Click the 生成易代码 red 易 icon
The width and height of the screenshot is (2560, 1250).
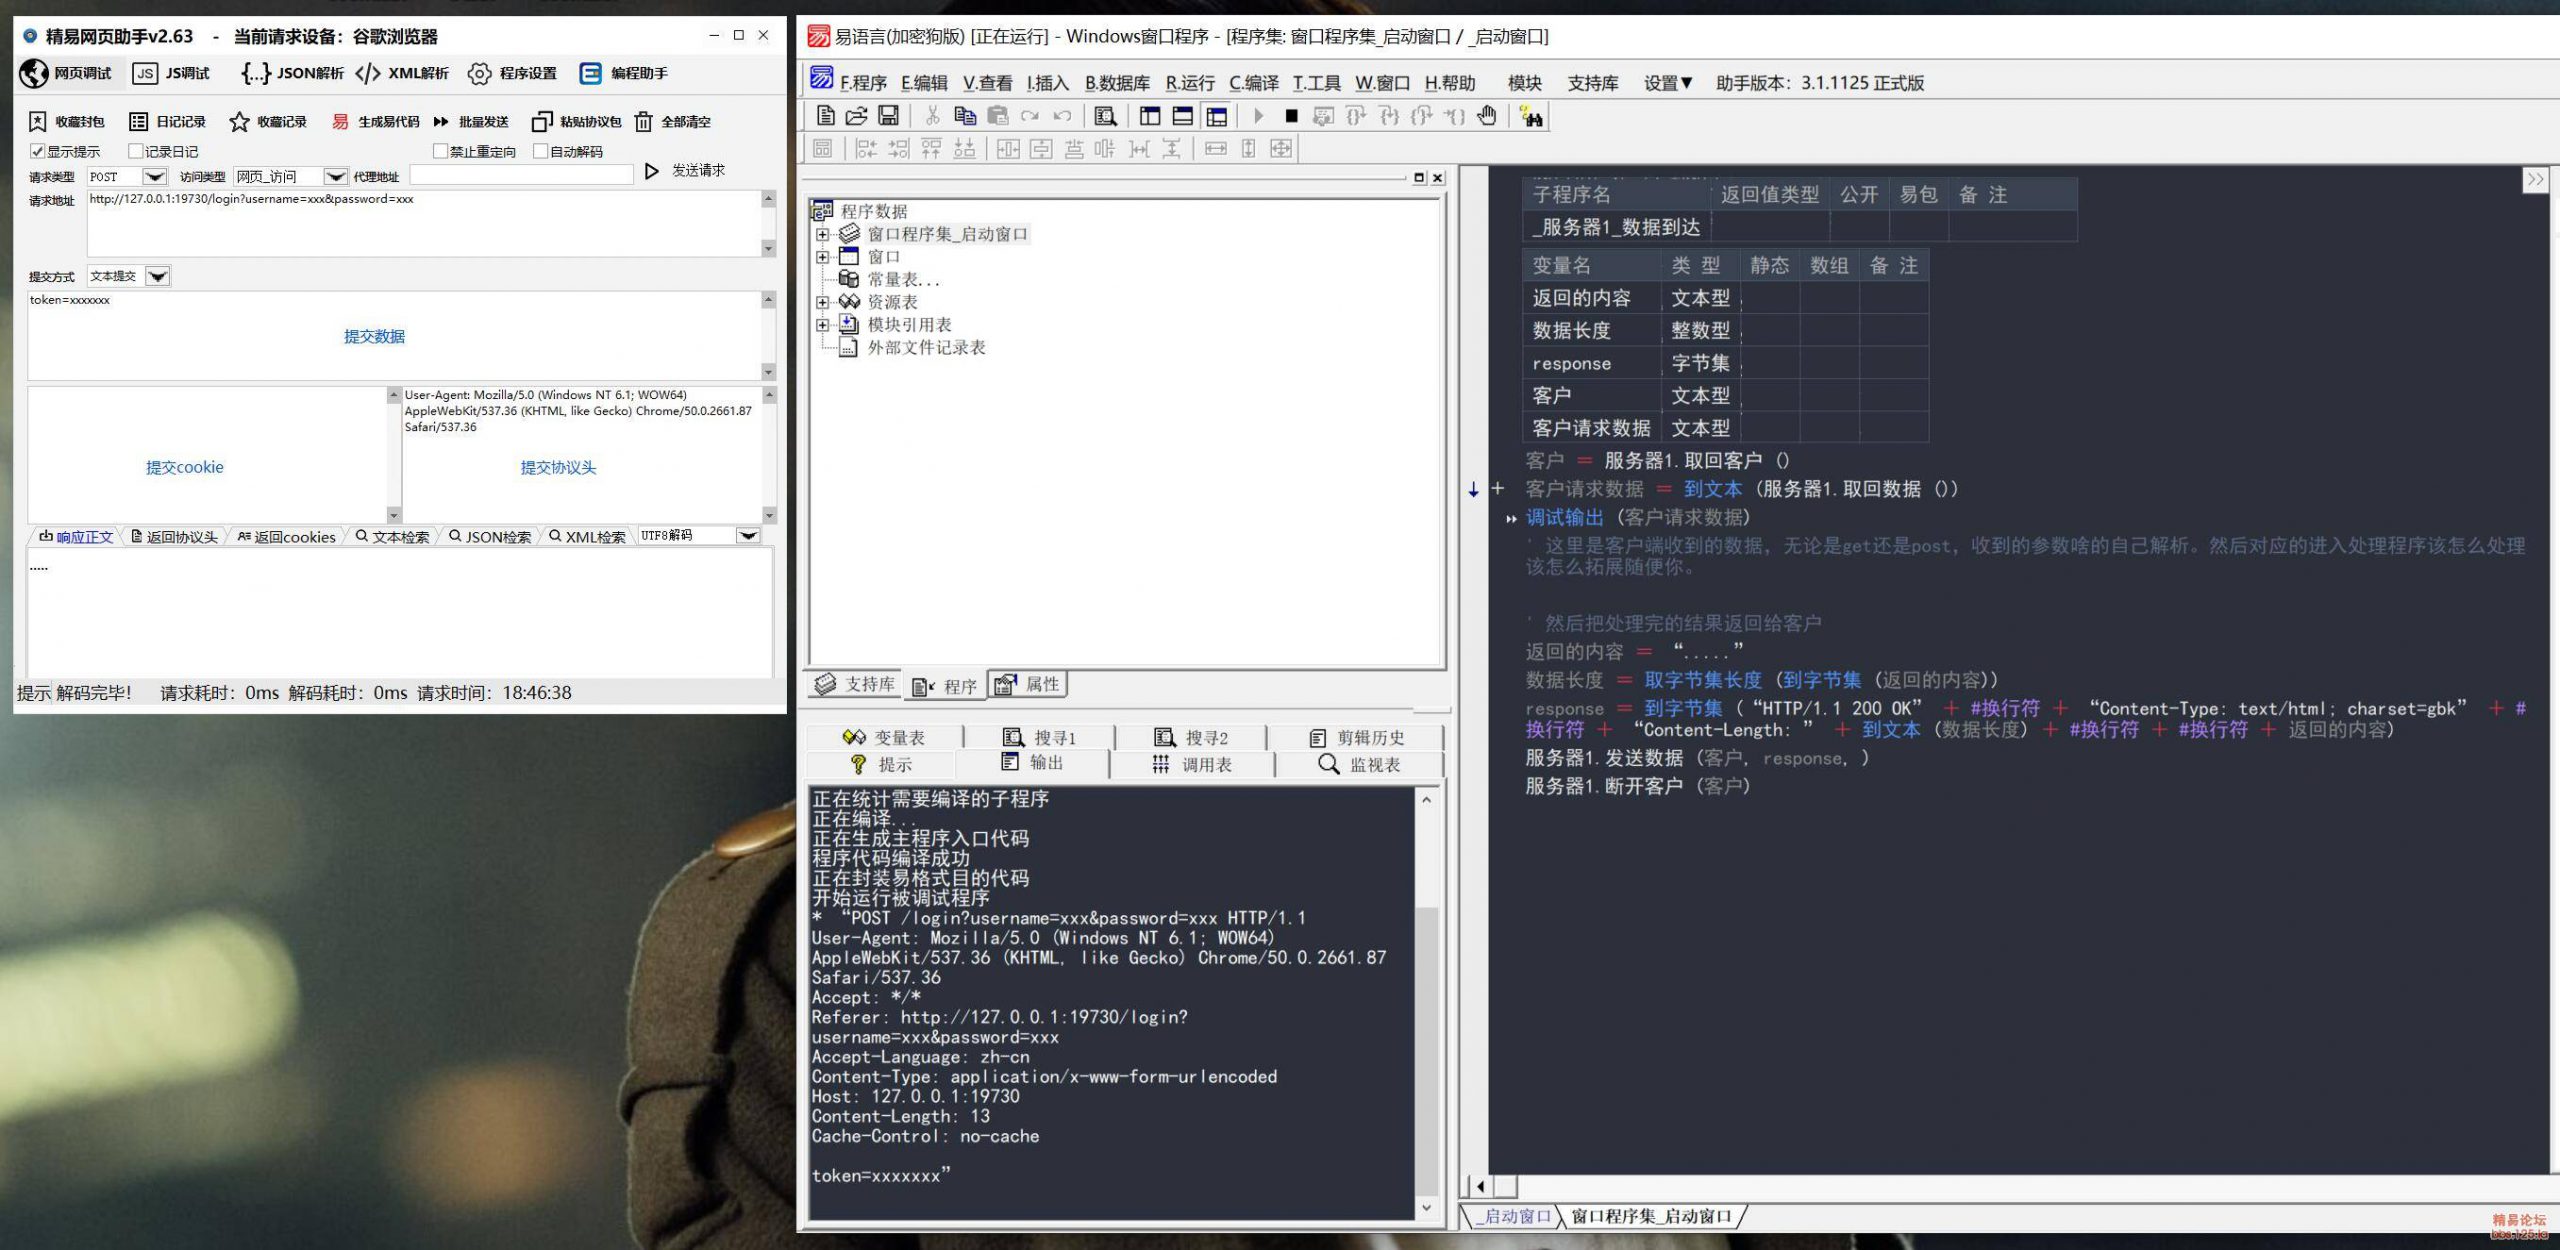click(340, 122)
